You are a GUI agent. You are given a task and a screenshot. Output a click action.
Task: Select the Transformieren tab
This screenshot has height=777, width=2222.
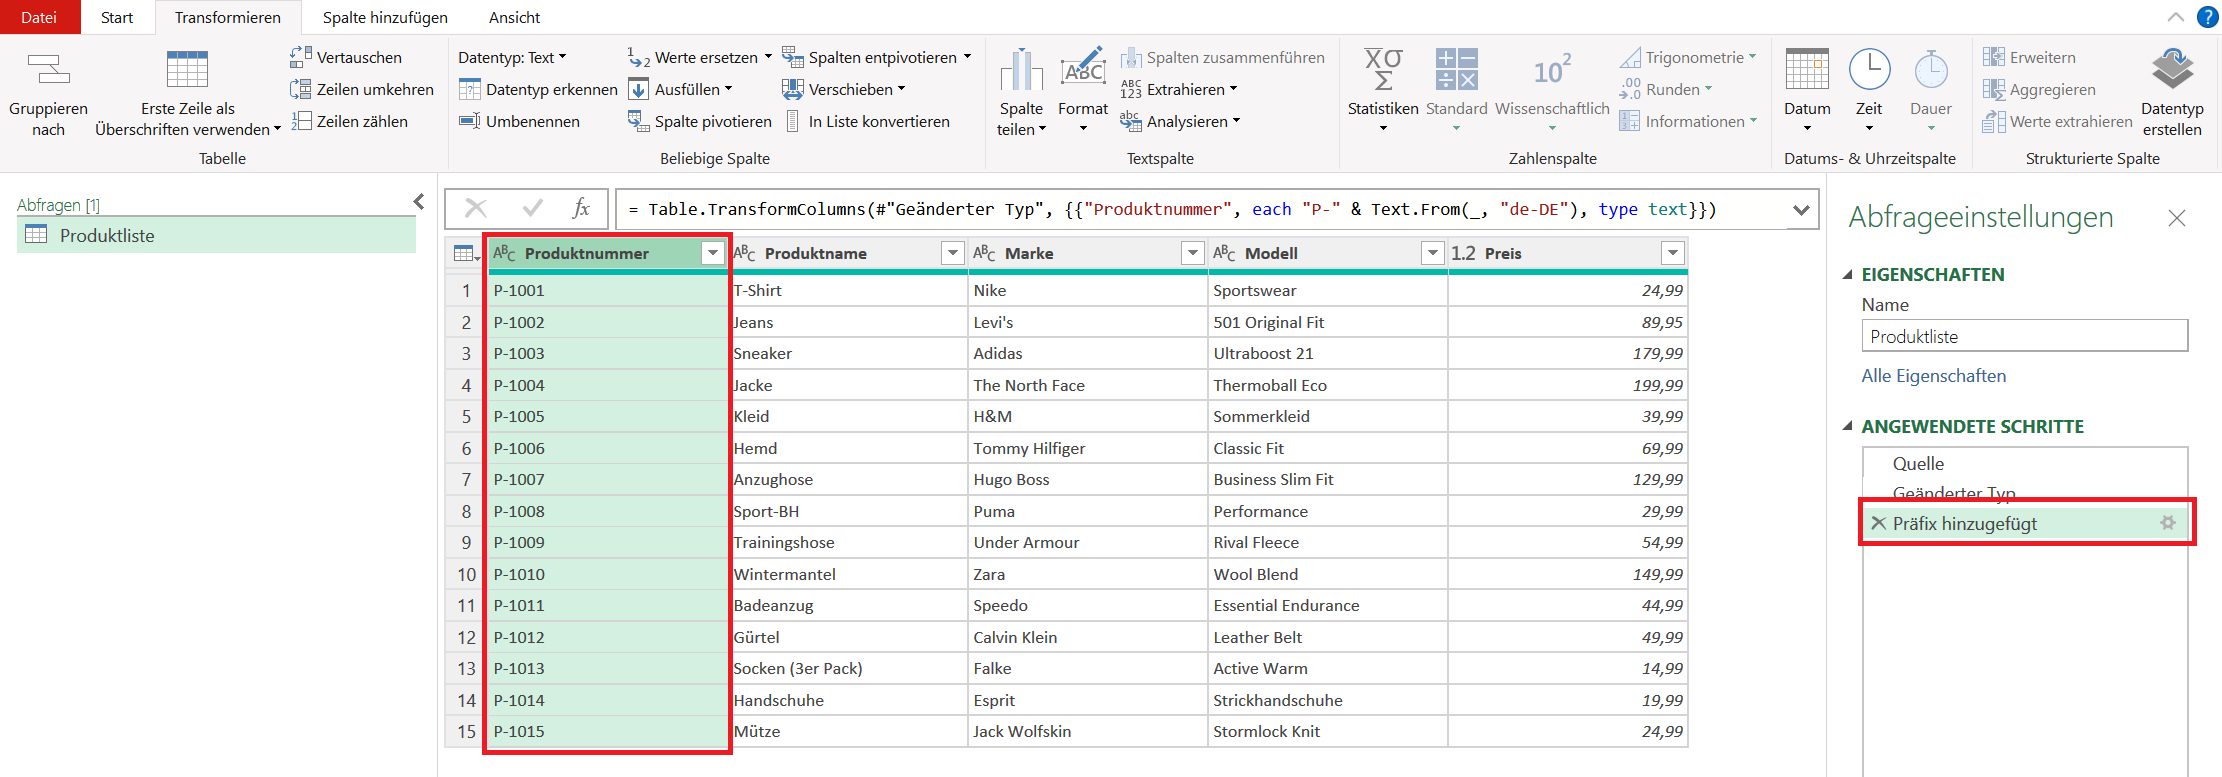tap(228, 17)
